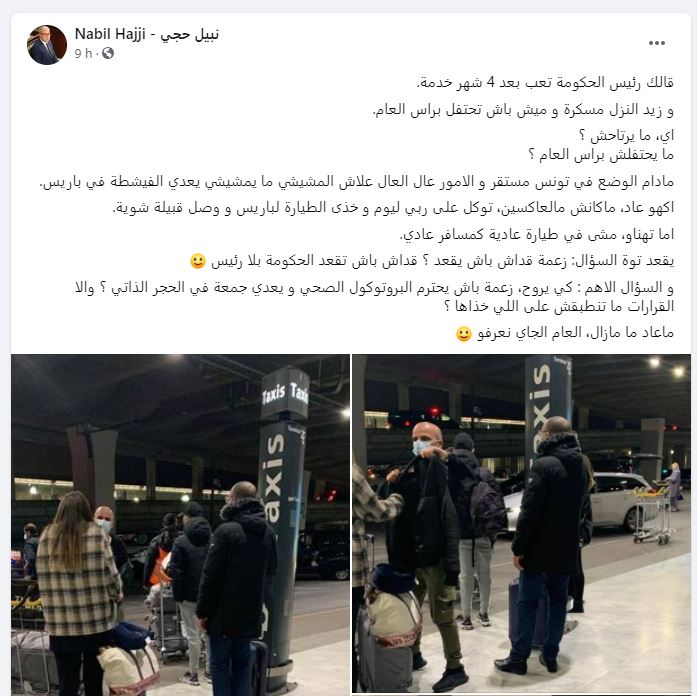Click the line "ما يحتفلش براس العام ؟"
Screen dimensions: 697x696
pyautogui.click(x=601, y=155)
